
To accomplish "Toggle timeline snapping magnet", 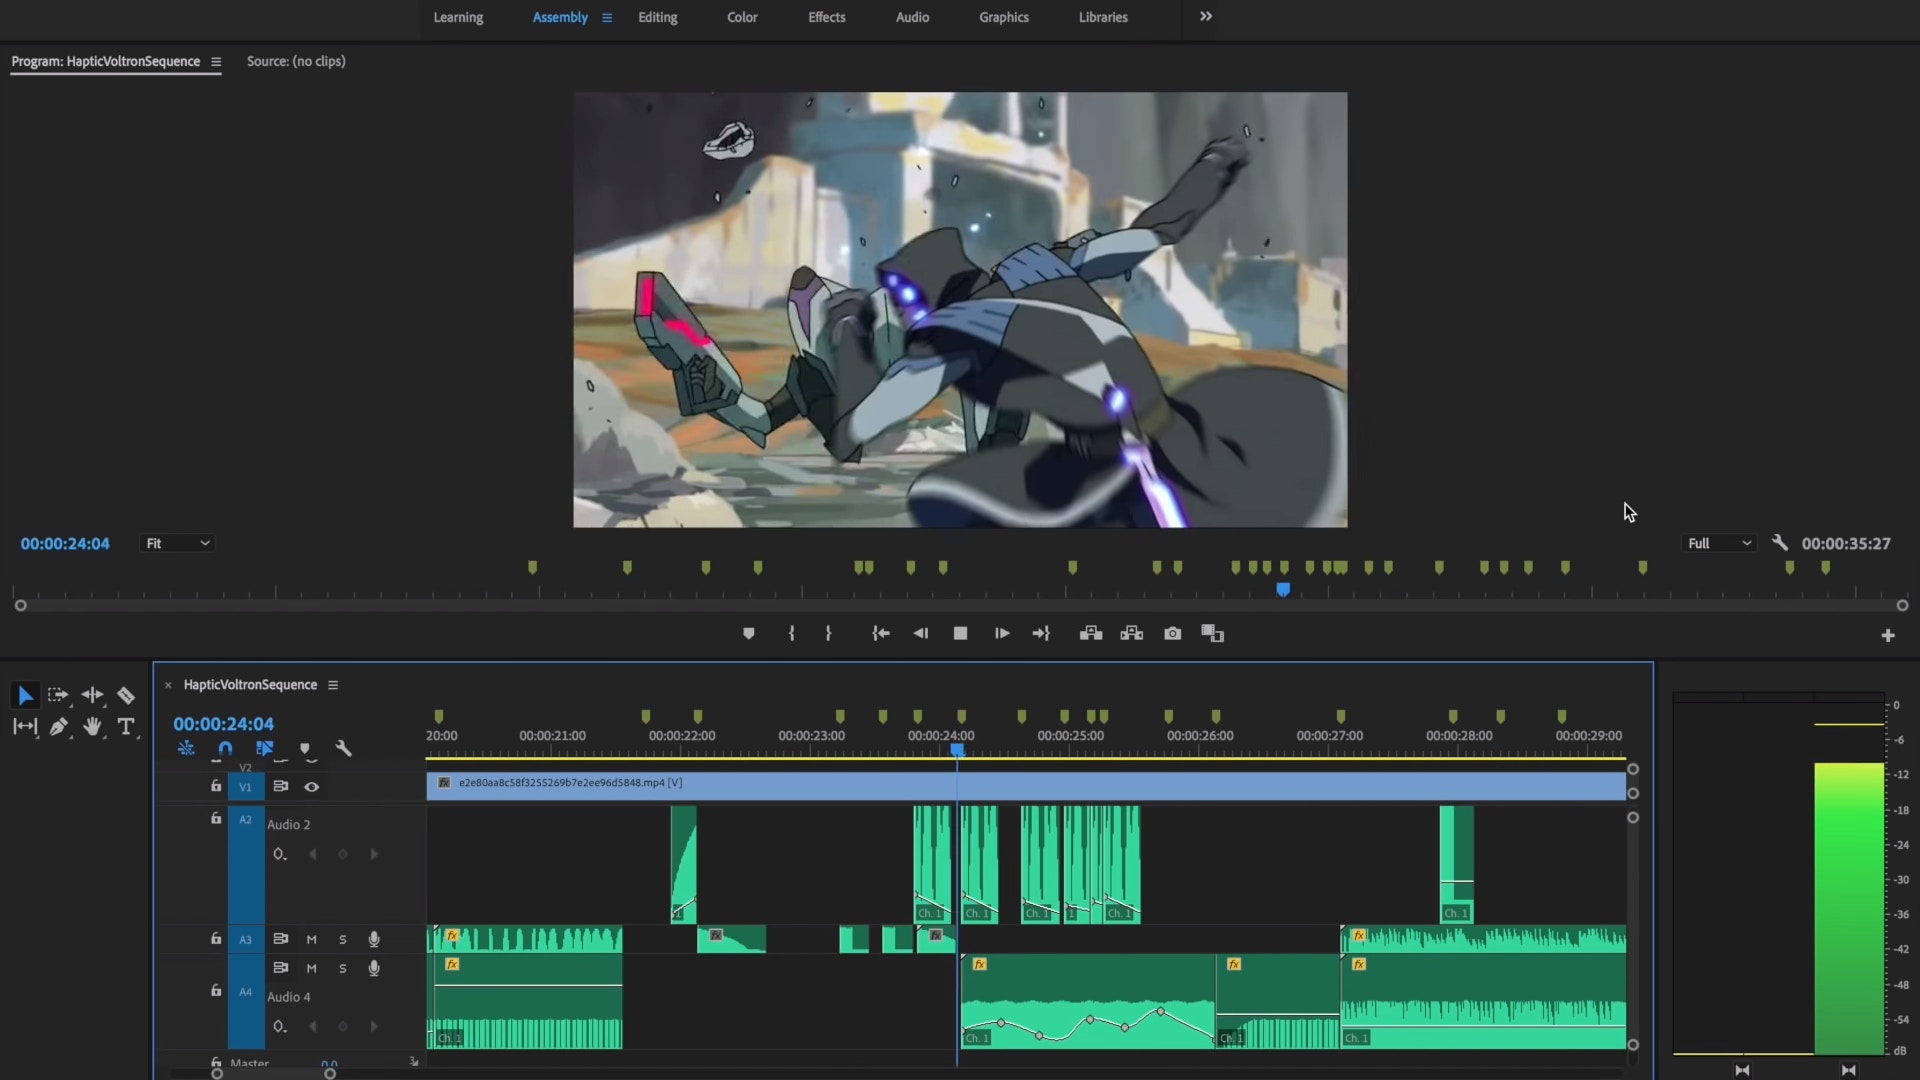I will [225, 749].
